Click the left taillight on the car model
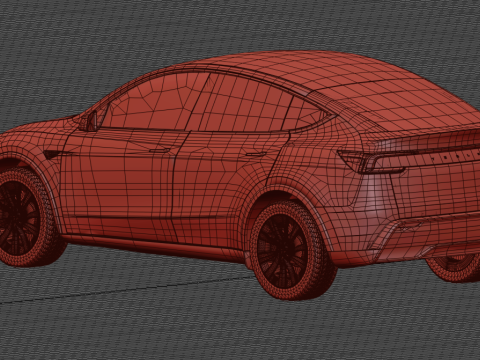This screenshot has height=360, width=480. 371,162
